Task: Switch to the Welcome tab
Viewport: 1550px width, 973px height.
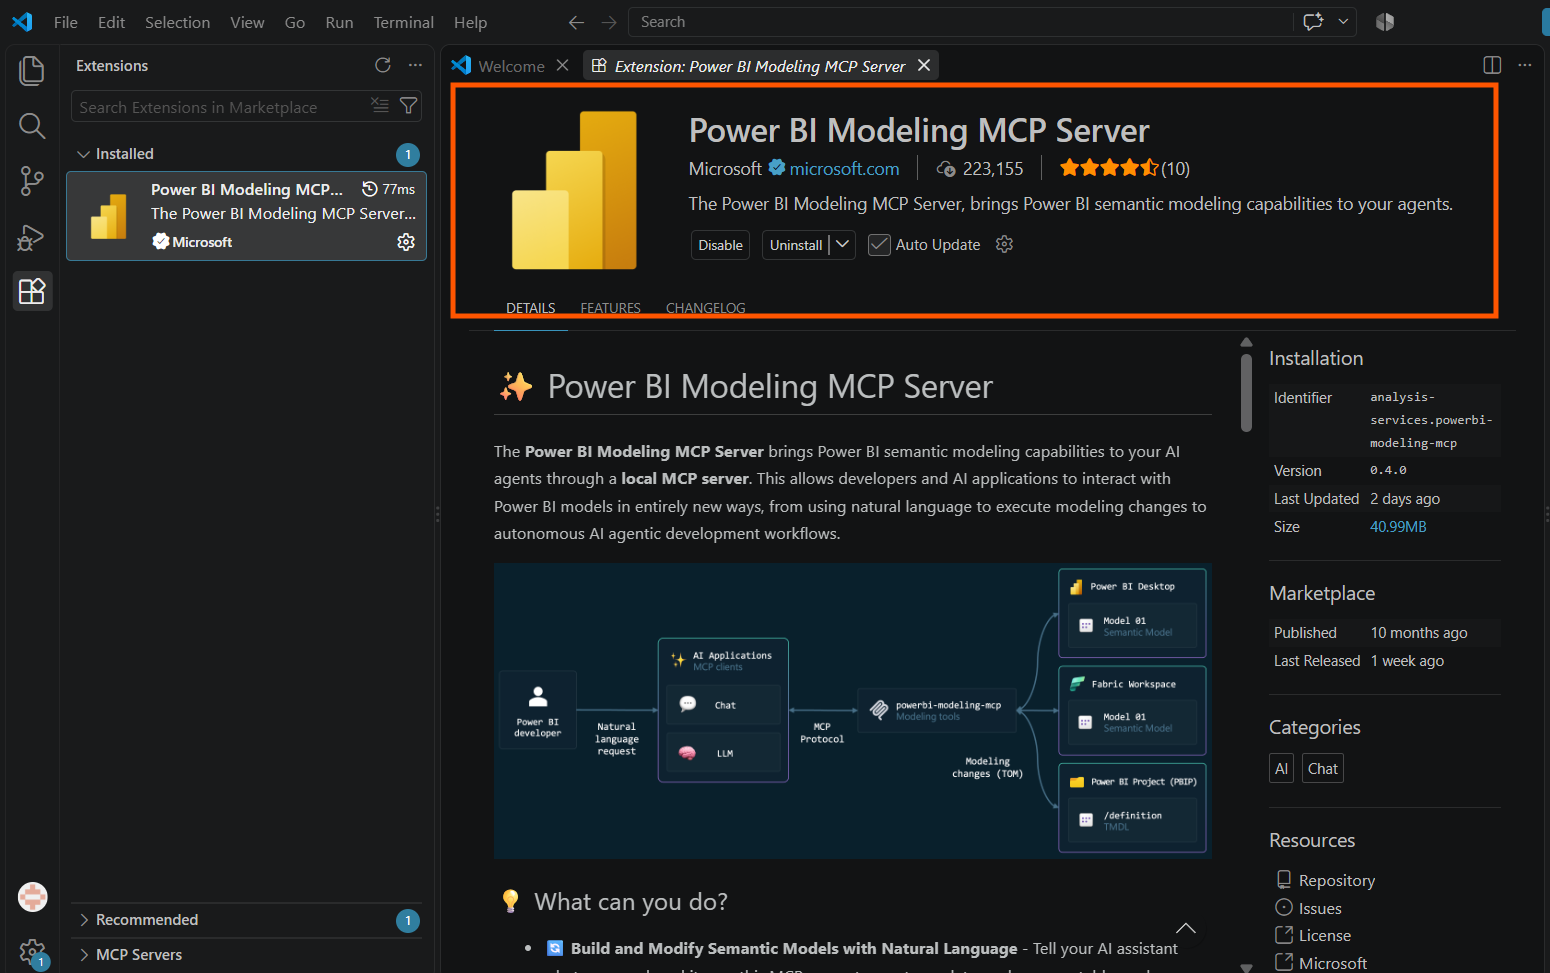Action: pyautogui.click(x=510, y=65)
